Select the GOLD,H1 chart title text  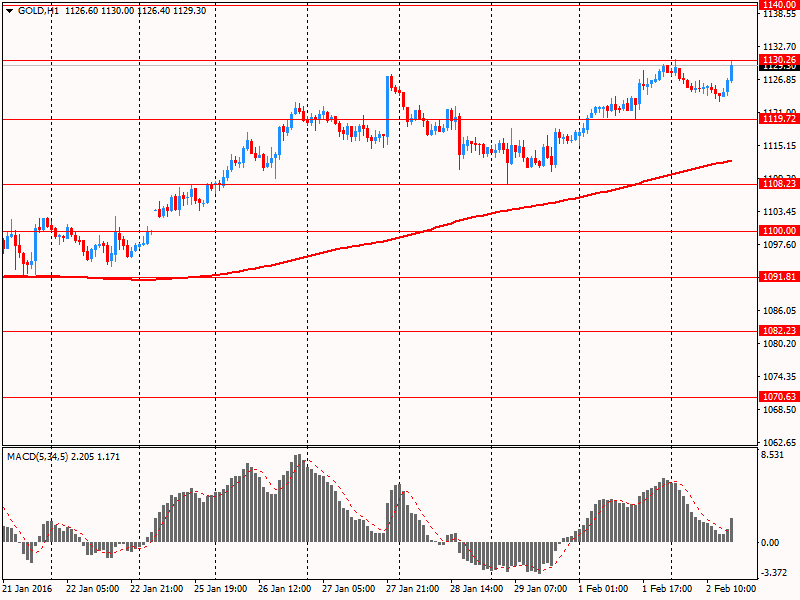click(x=38, y=11)
